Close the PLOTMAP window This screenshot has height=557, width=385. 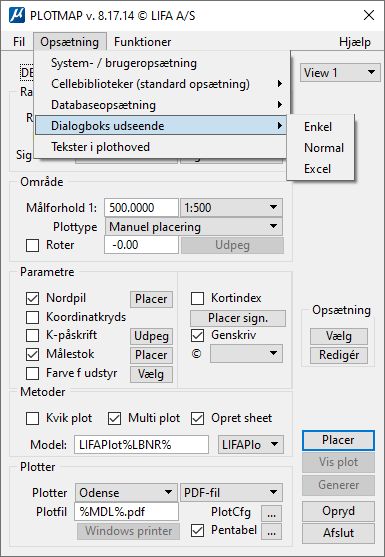(x=369, y=16)
